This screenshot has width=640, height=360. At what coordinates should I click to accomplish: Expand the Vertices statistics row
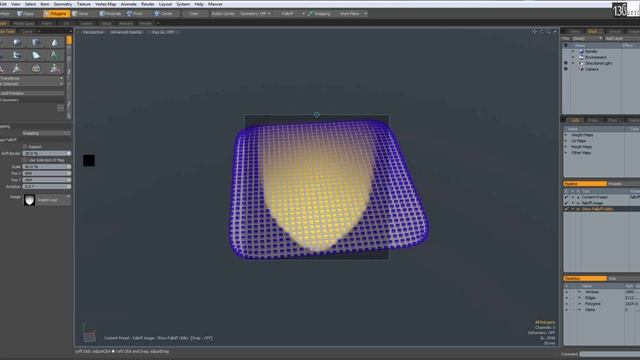(x=580, y=292)
